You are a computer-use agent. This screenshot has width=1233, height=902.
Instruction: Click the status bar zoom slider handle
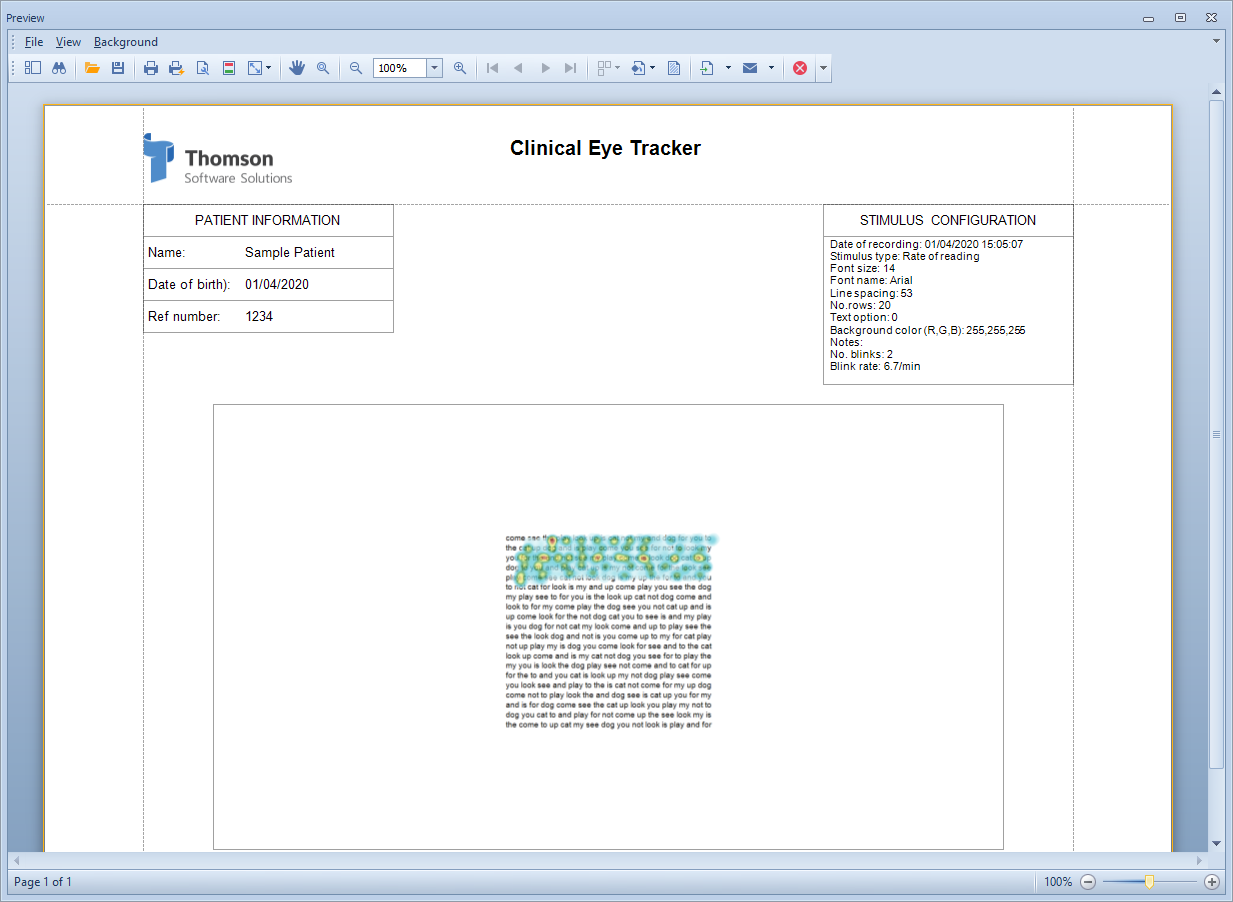(x=1150, y=882)
